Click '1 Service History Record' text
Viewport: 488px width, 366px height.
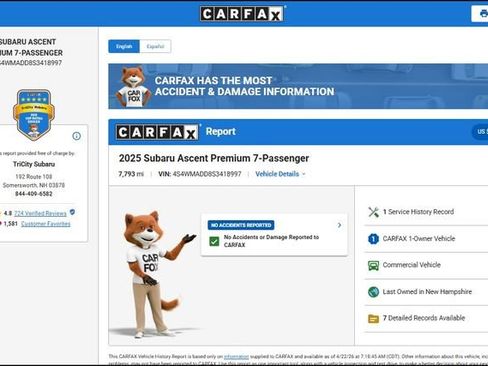(x=418, y=212)
